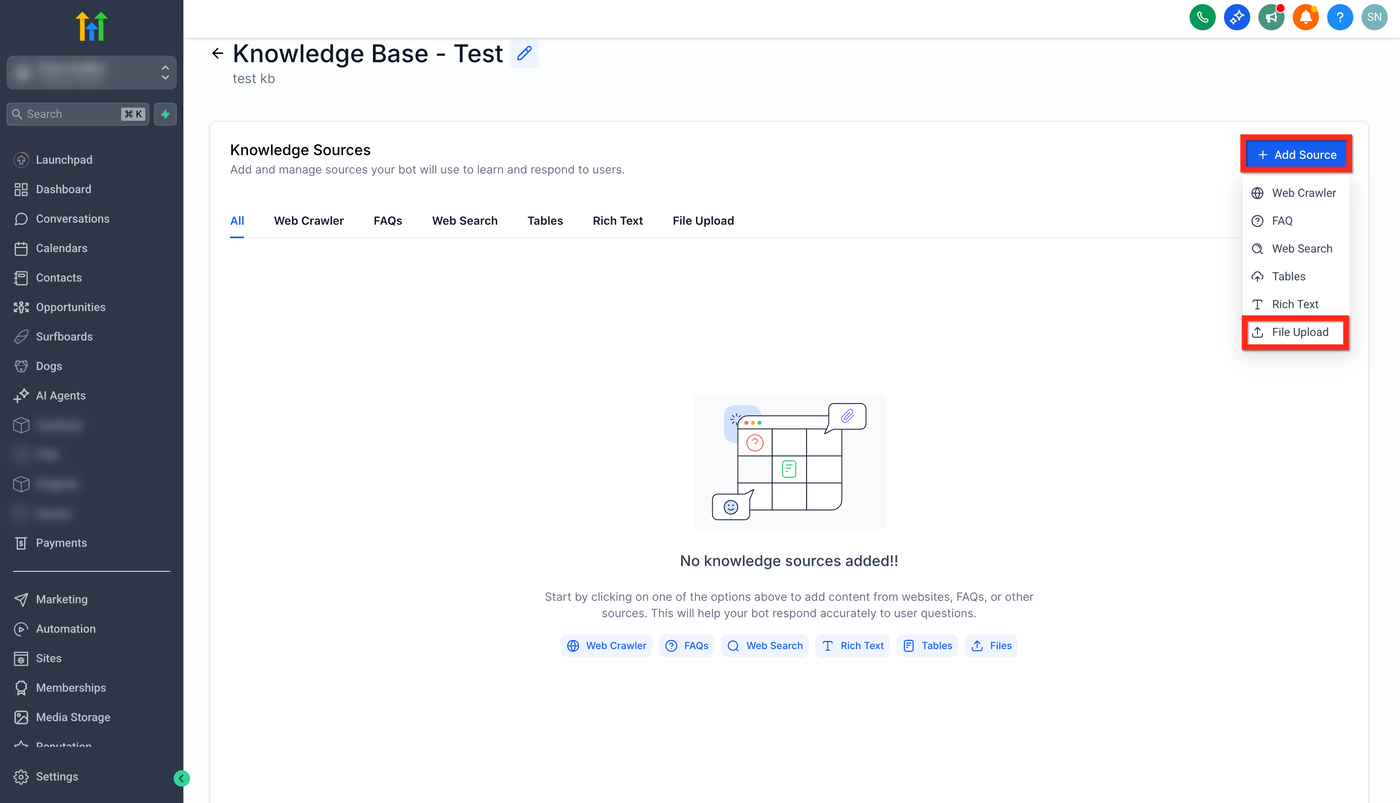Click the sidebar Search input field
Viewport: 1400px width, 803px height.
coord(65,114)
